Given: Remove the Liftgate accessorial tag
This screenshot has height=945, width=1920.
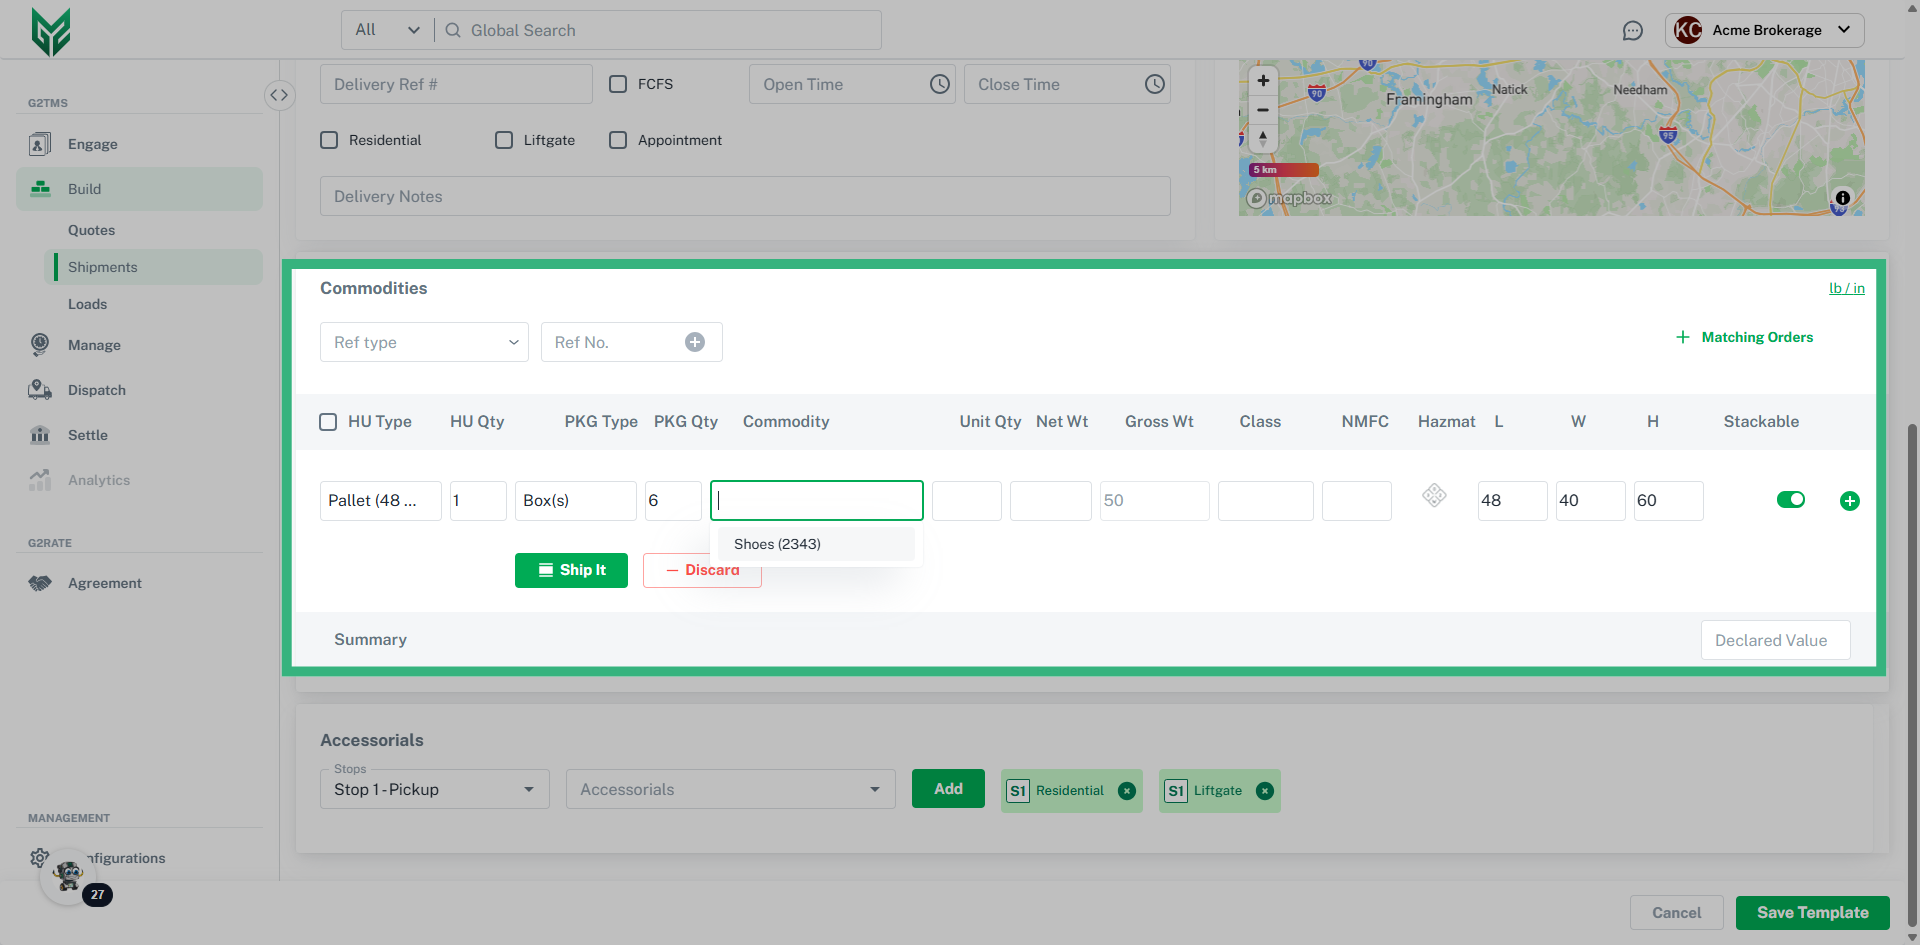Looking at the screenshot, I should coord(1265,791).
